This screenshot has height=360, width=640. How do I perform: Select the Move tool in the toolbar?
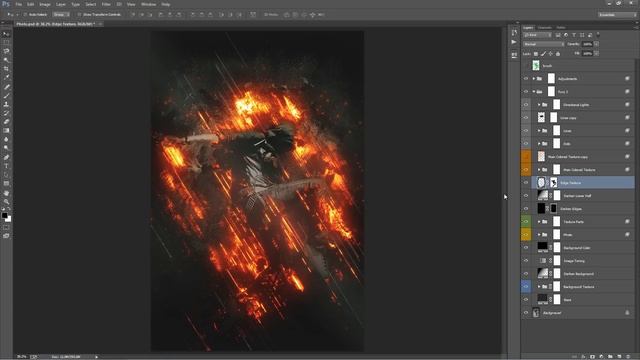[6, 34]
